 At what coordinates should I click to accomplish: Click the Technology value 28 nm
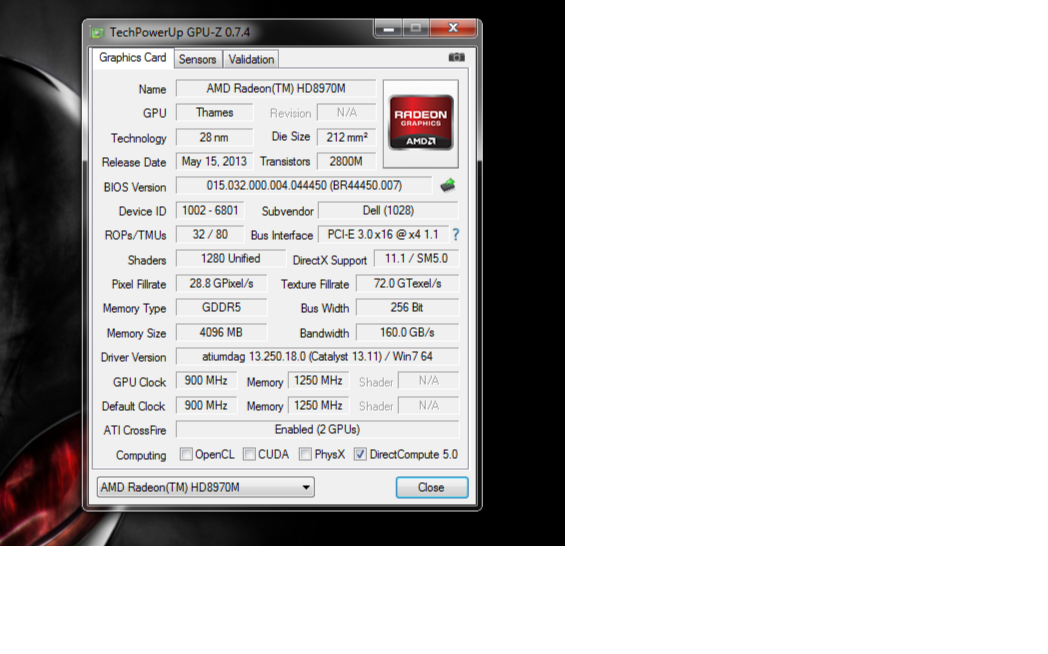[x=215, y=137]
